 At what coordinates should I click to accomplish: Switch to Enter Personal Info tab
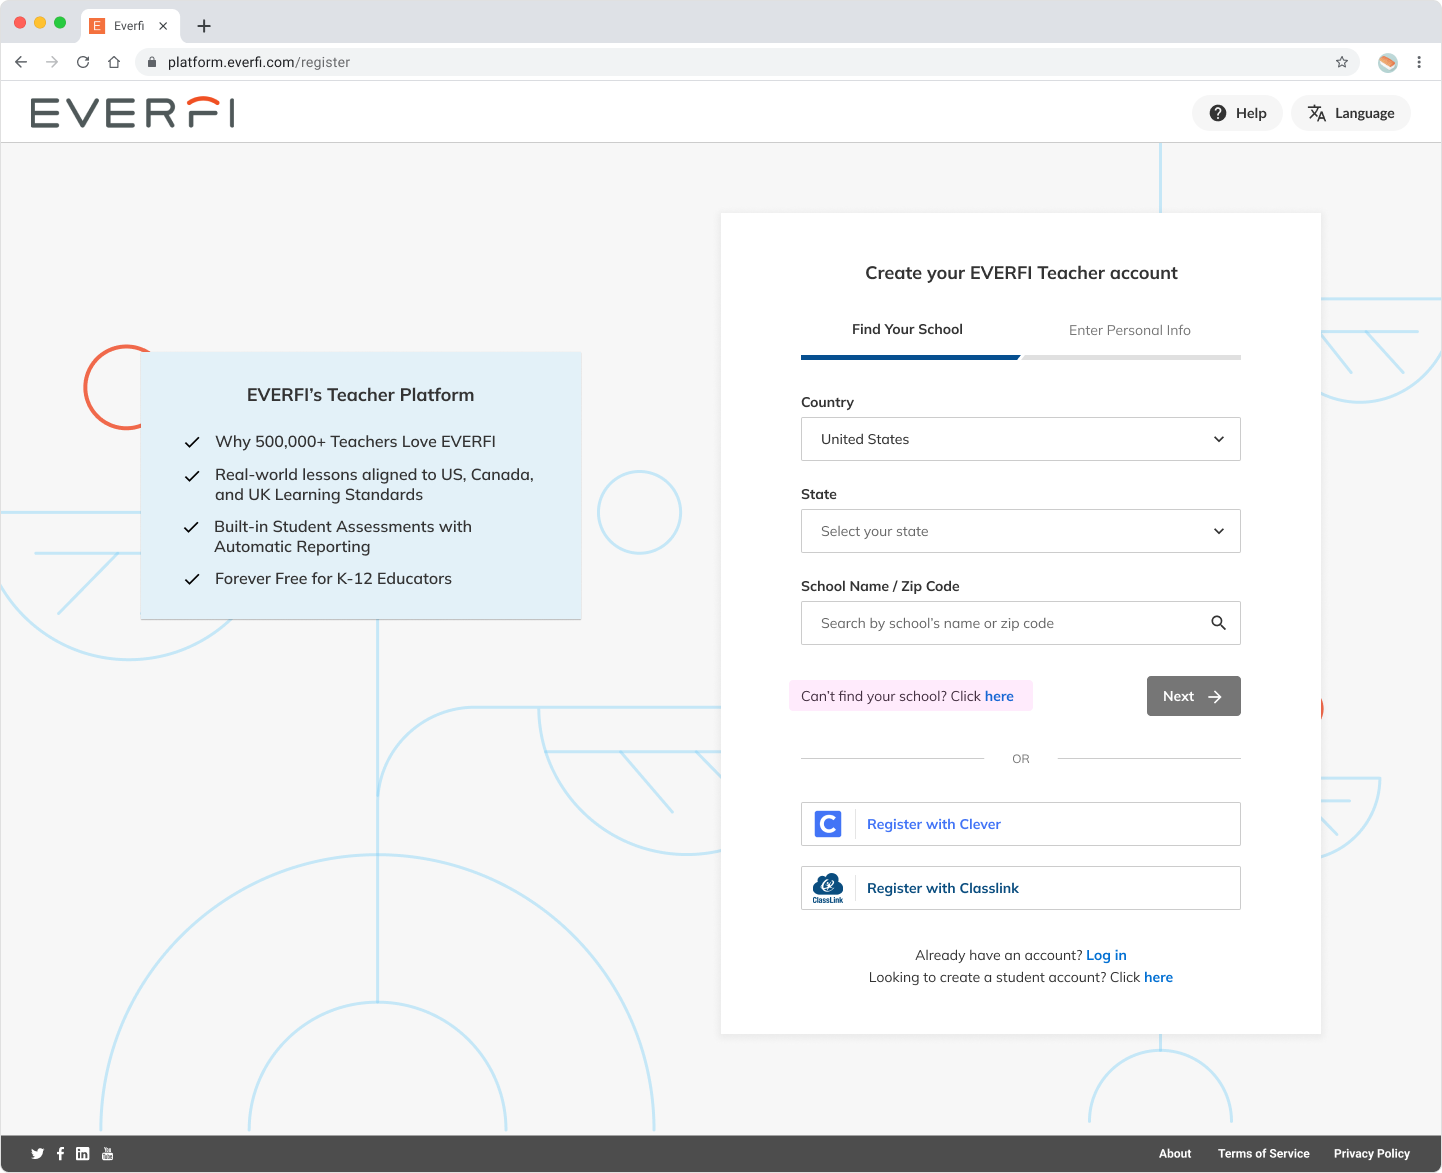pos(1130,330)
